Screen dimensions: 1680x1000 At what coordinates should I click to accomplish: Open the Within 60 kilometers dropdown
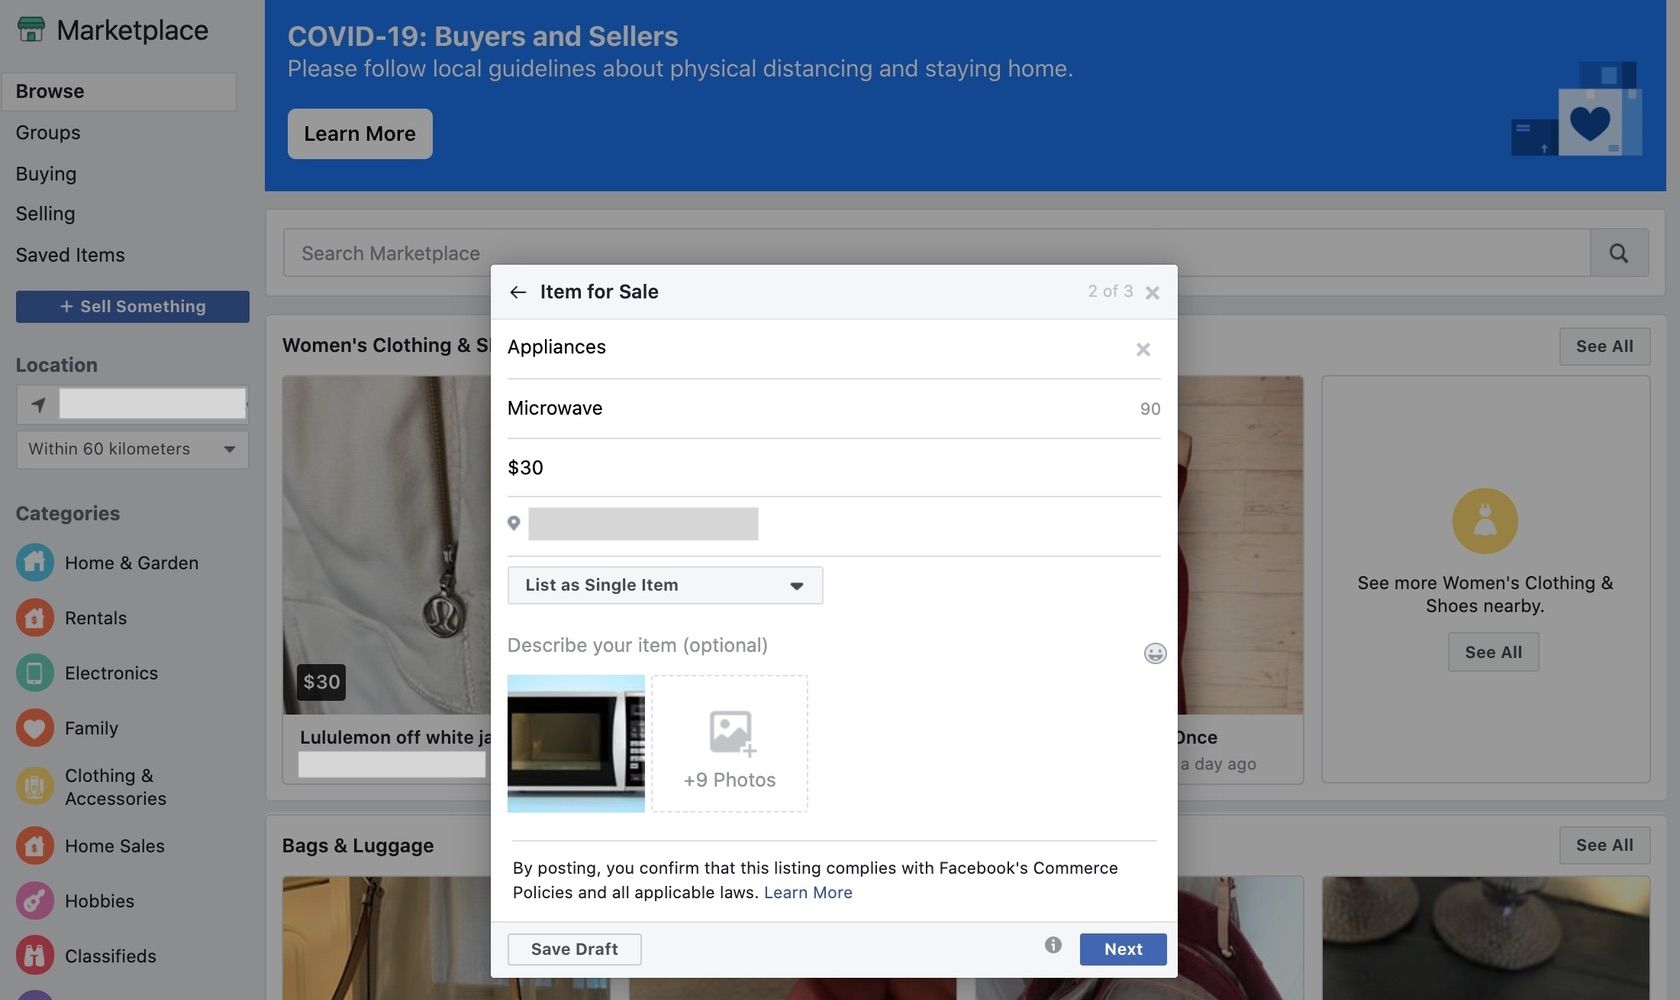(x=132, y=449)
